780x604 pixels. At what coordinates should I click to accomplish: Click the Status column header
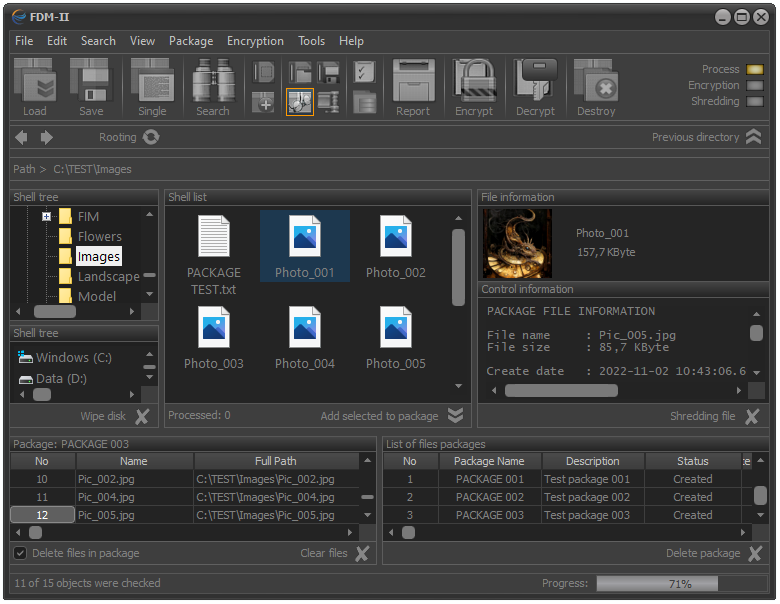(692, 461)
